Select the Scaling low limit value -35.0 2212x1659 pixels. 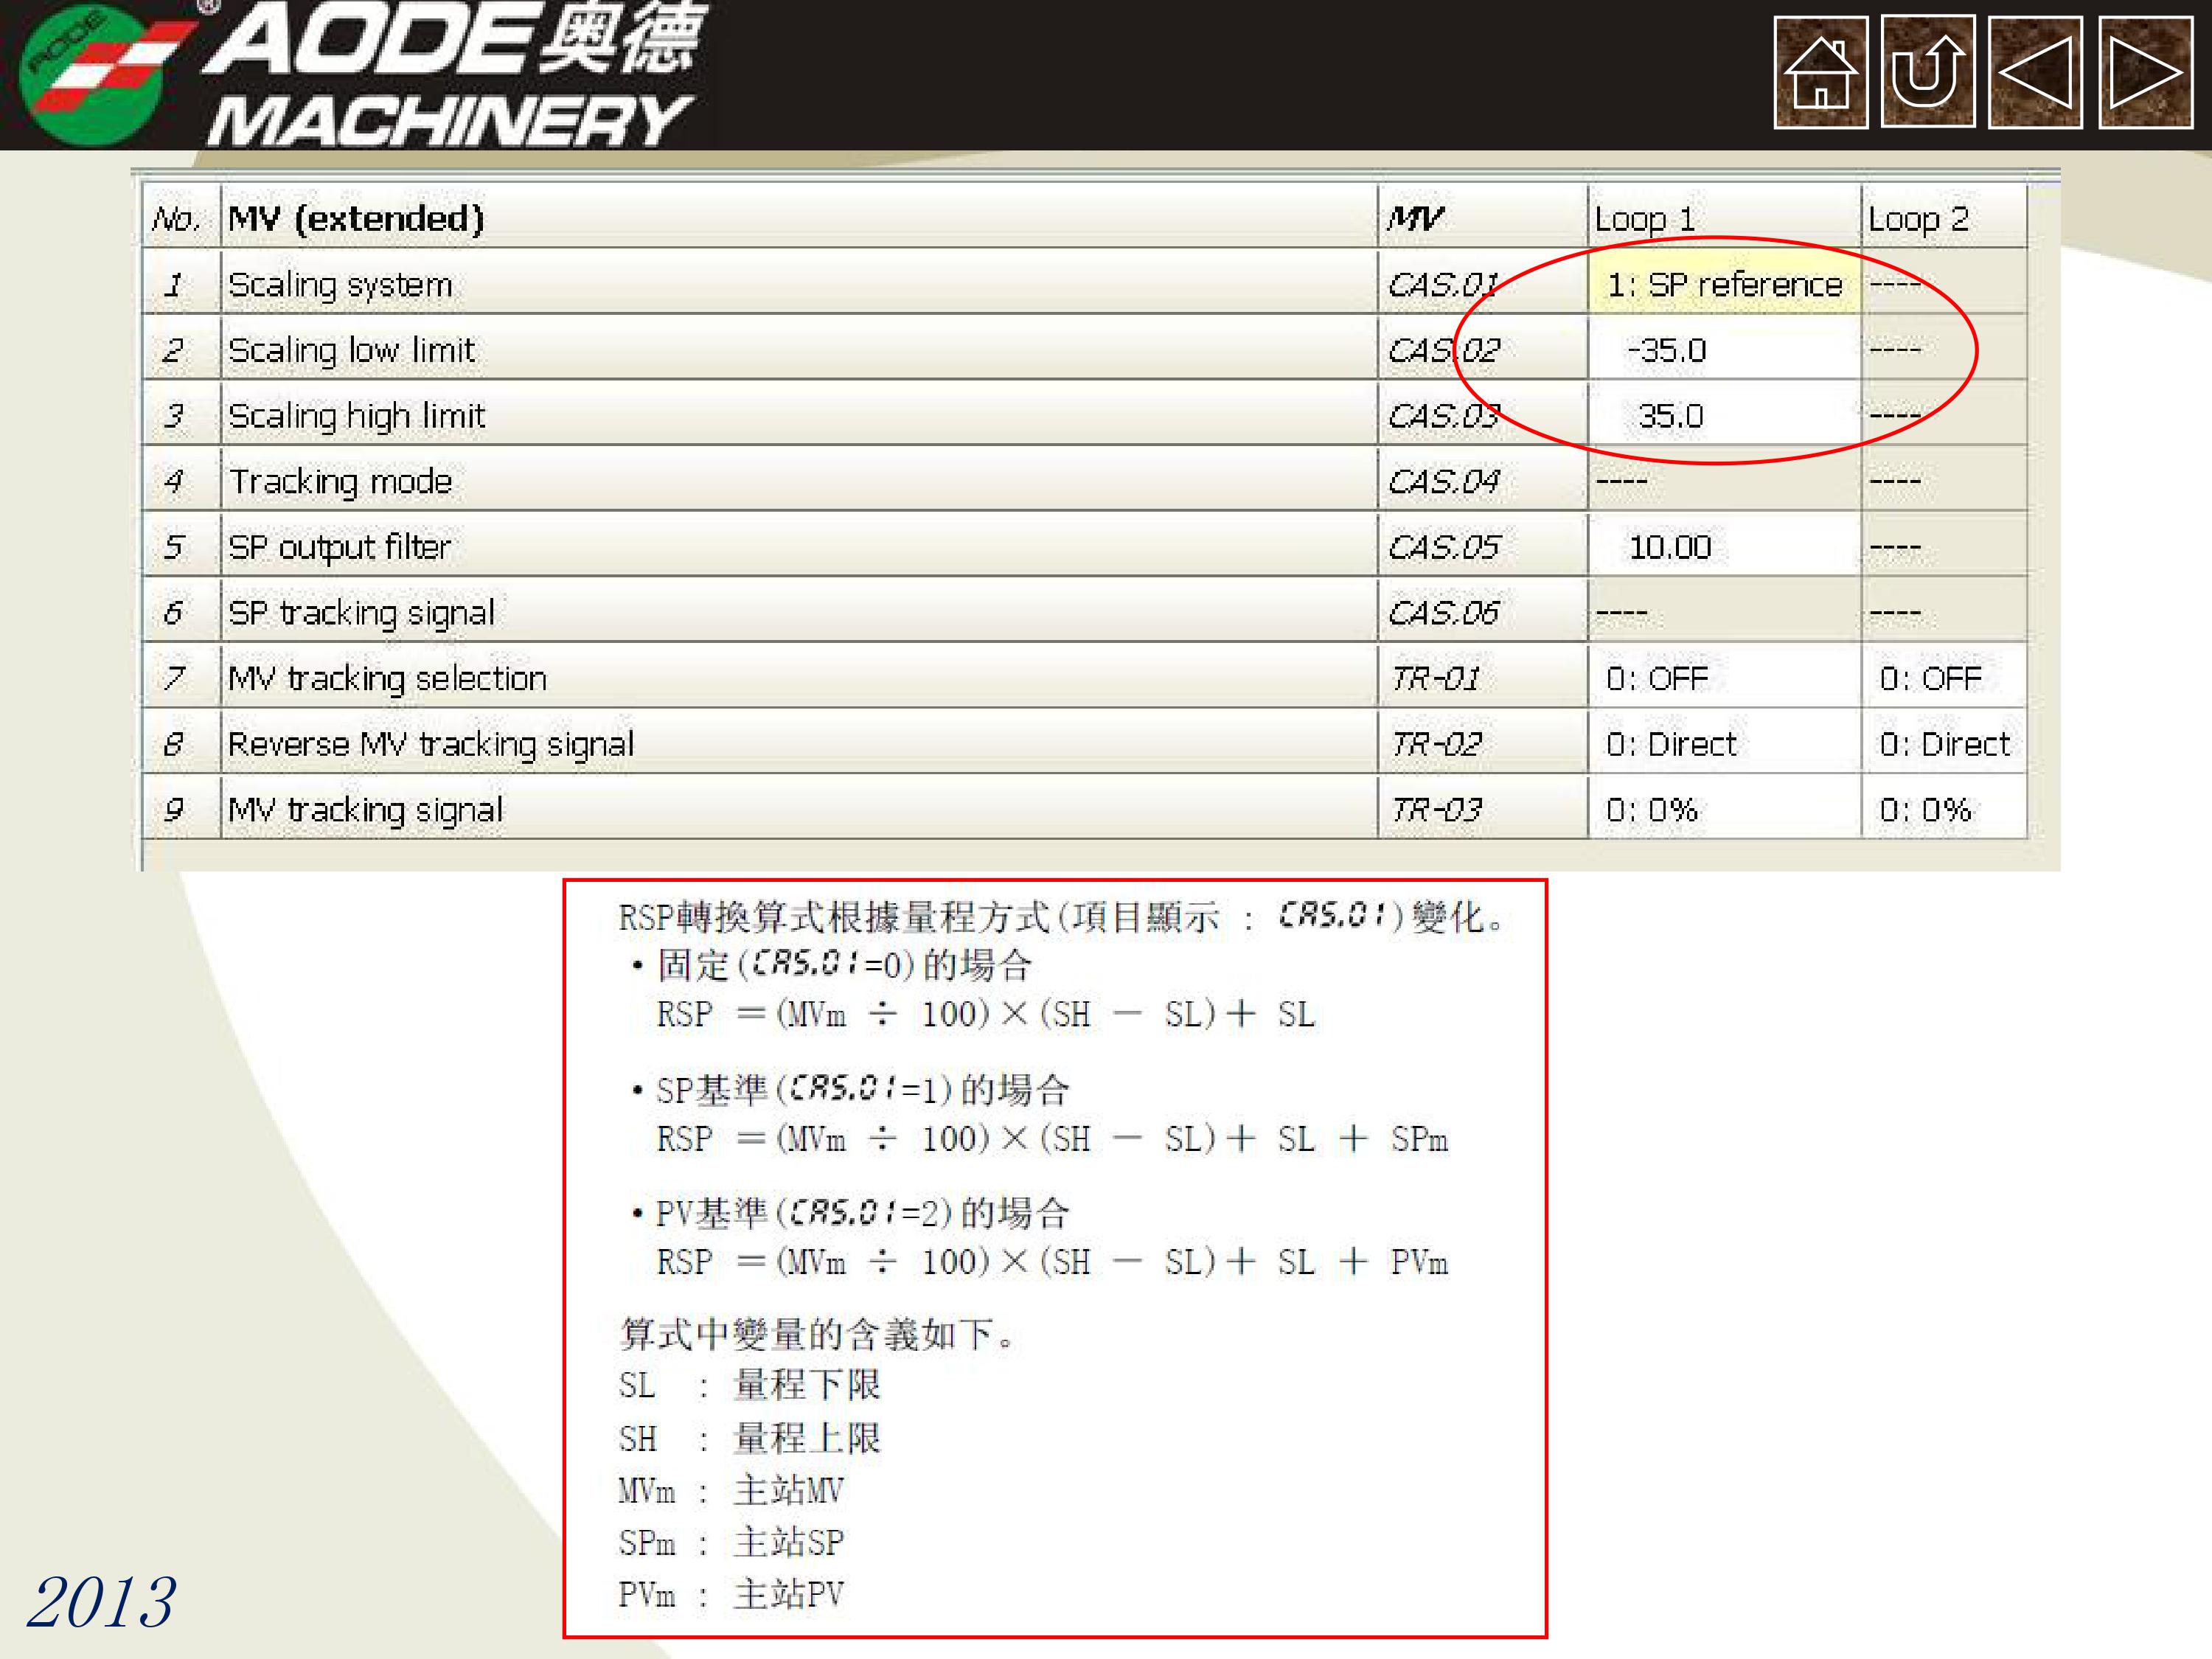[1724, 350]
